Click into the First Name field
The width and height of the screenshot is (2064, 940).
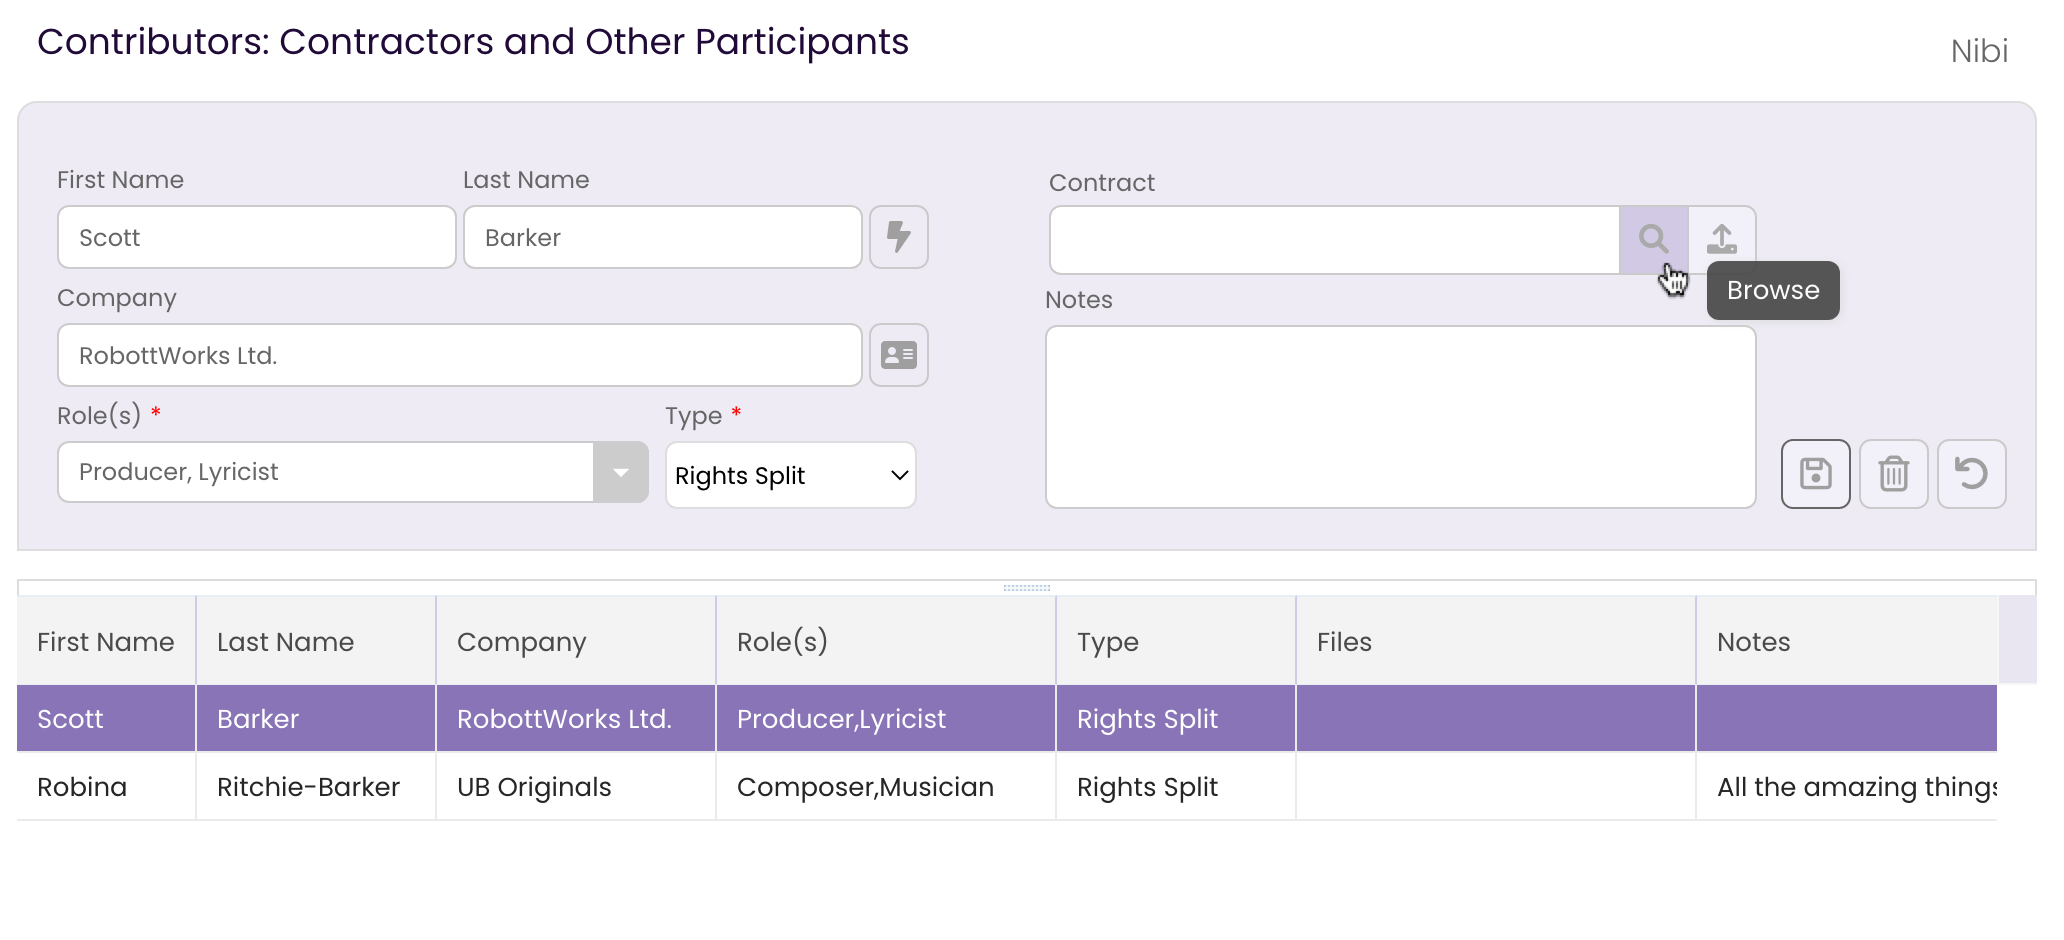(257, 237)
